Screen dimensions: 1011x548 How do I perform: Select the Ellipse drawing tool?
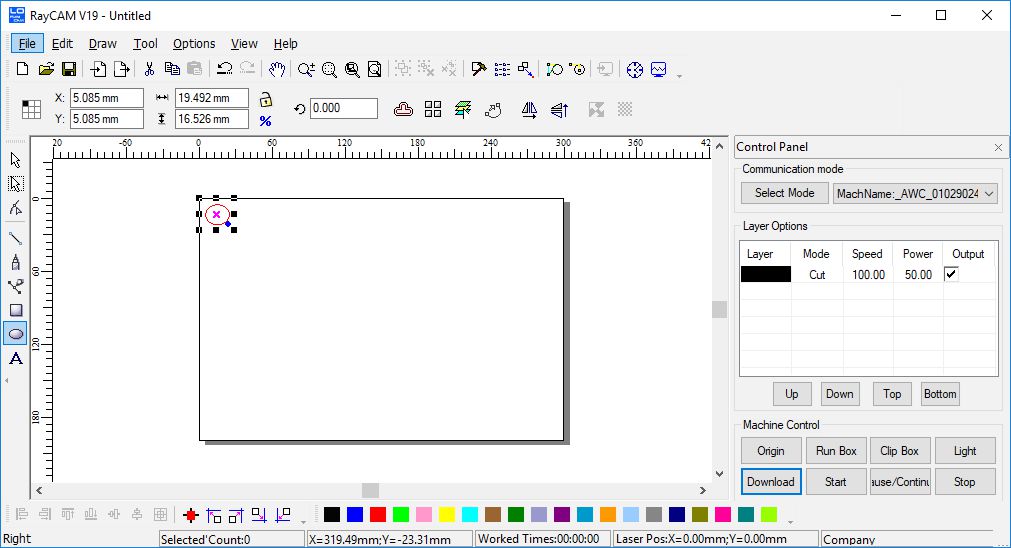[16, 334]
